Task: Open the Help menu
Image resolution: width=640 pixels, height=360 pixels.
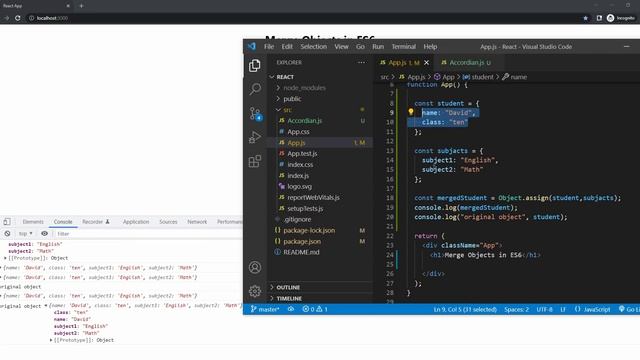Action: (430, 47)
